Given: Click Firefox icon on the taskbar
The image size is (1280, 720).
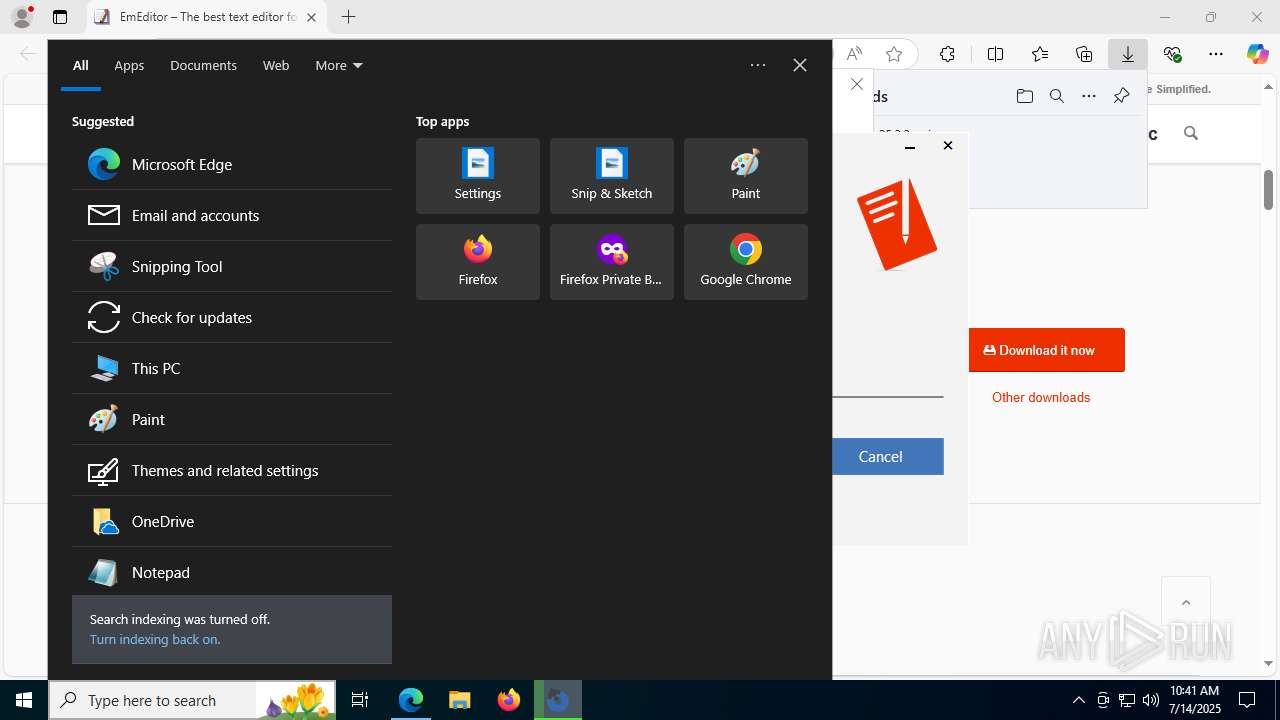Looking at the screenshot, I should pos(509,700).
